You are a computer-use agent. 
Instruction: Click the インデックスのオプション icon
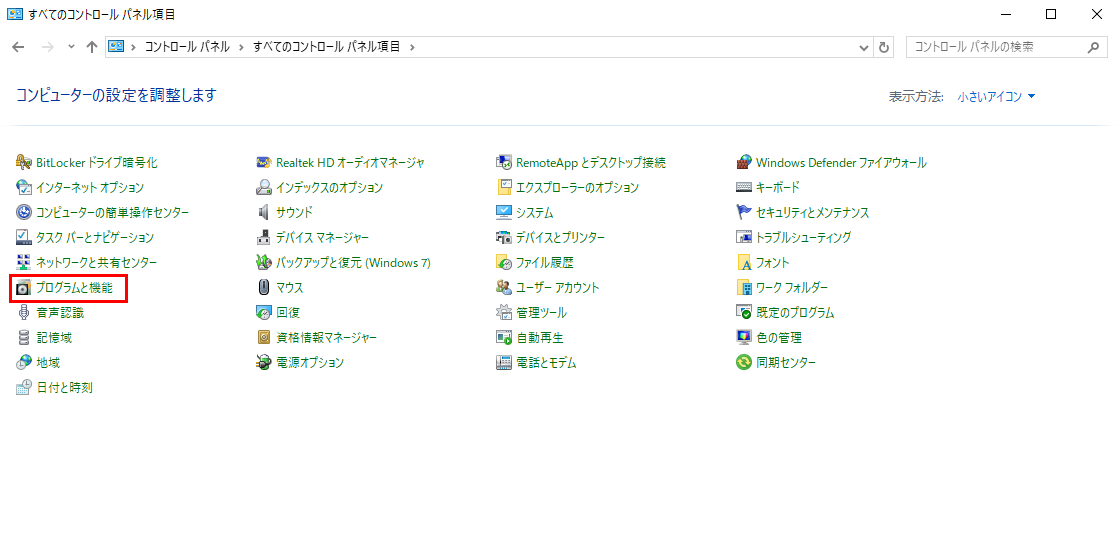pos(264,188)
